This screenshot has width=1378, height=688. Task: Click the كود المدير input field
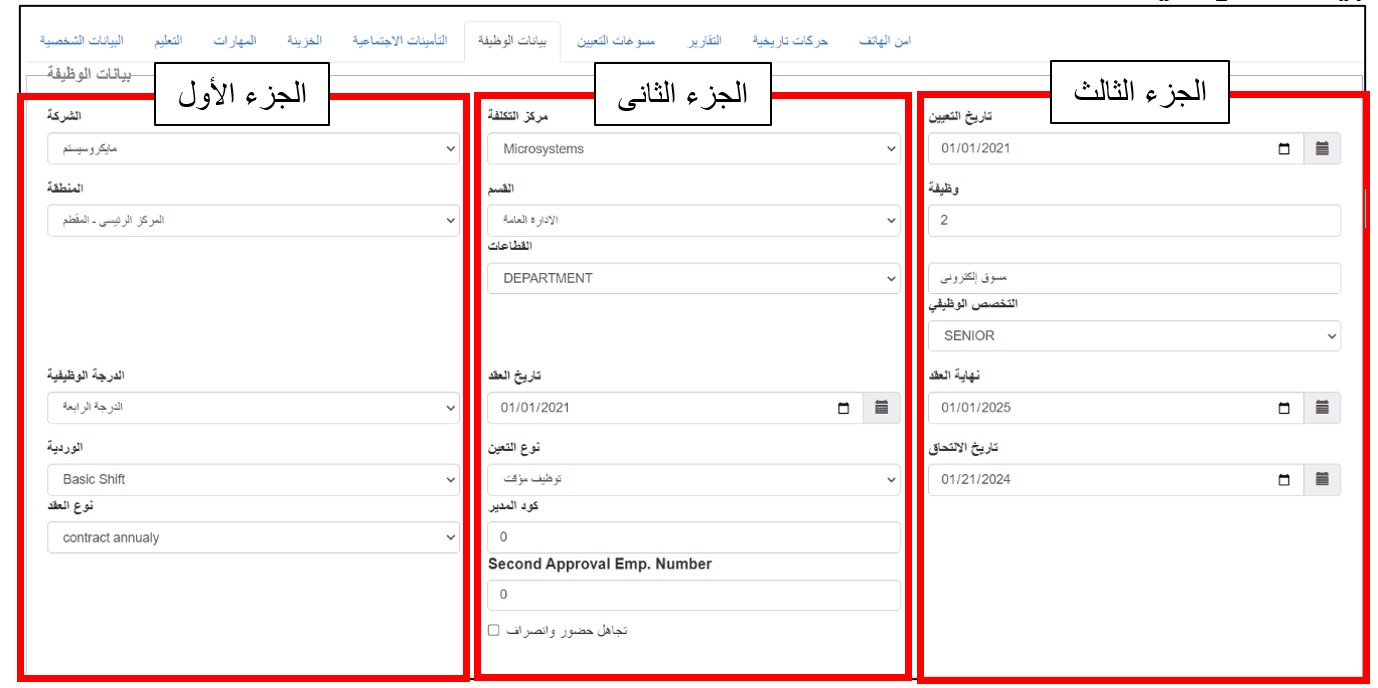tap(693, 538)
